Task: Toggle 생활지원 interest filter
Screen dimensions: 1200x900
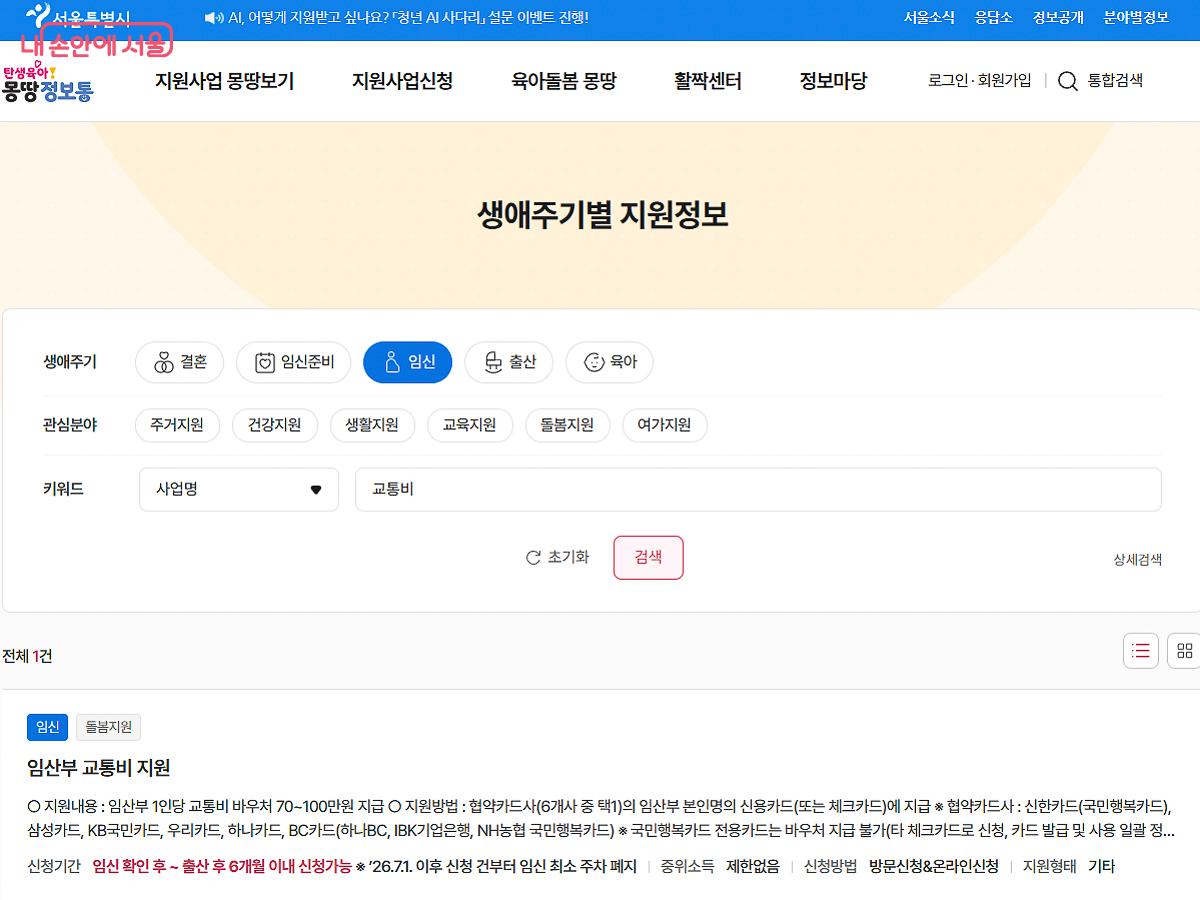Action: coord(372,425)
